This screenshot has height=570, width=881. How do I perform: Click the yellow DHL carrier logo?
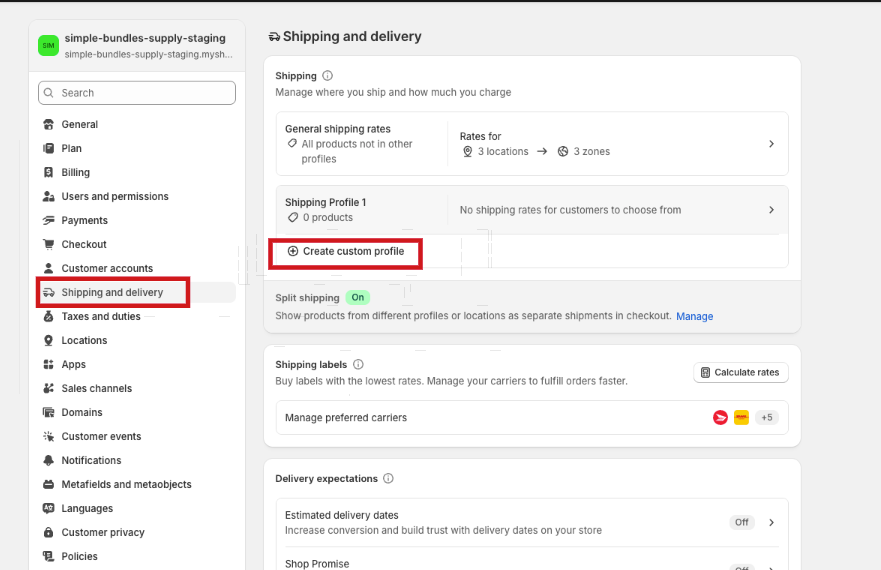pos(742,418)
